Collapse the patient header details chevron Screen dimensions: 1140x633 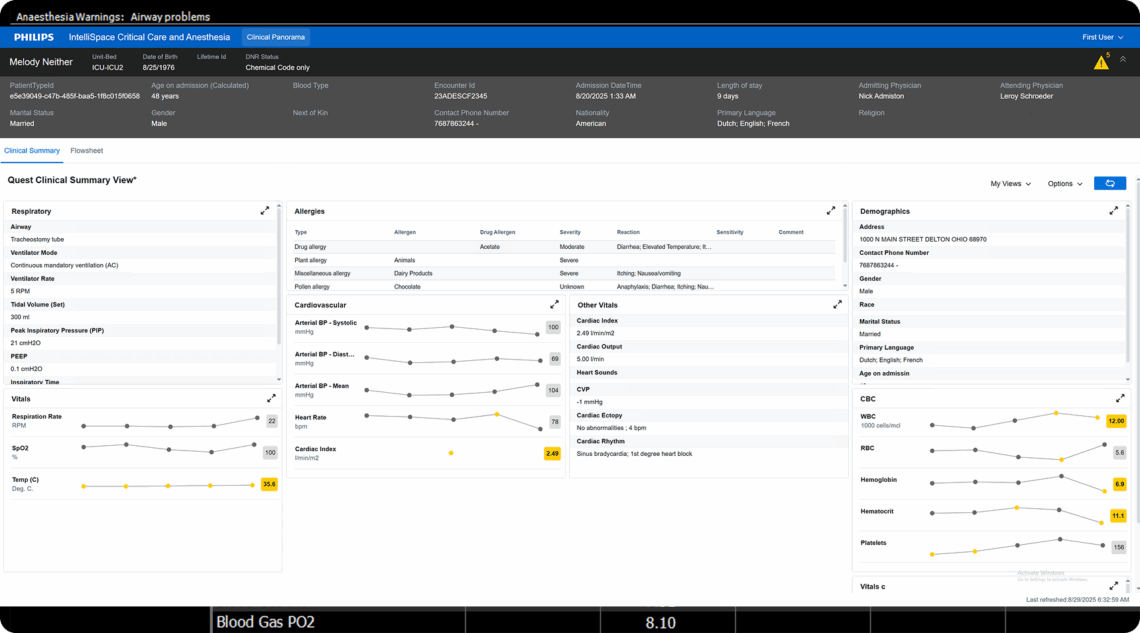click(1122, 60)
